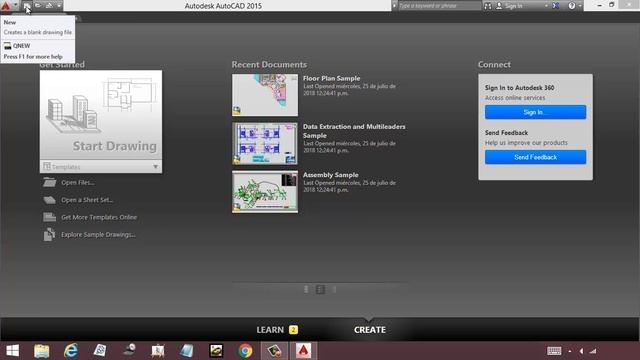Click the Send Feedback button
The height and width of the screenshot is (360, 640).
click(x=536, y=157)
